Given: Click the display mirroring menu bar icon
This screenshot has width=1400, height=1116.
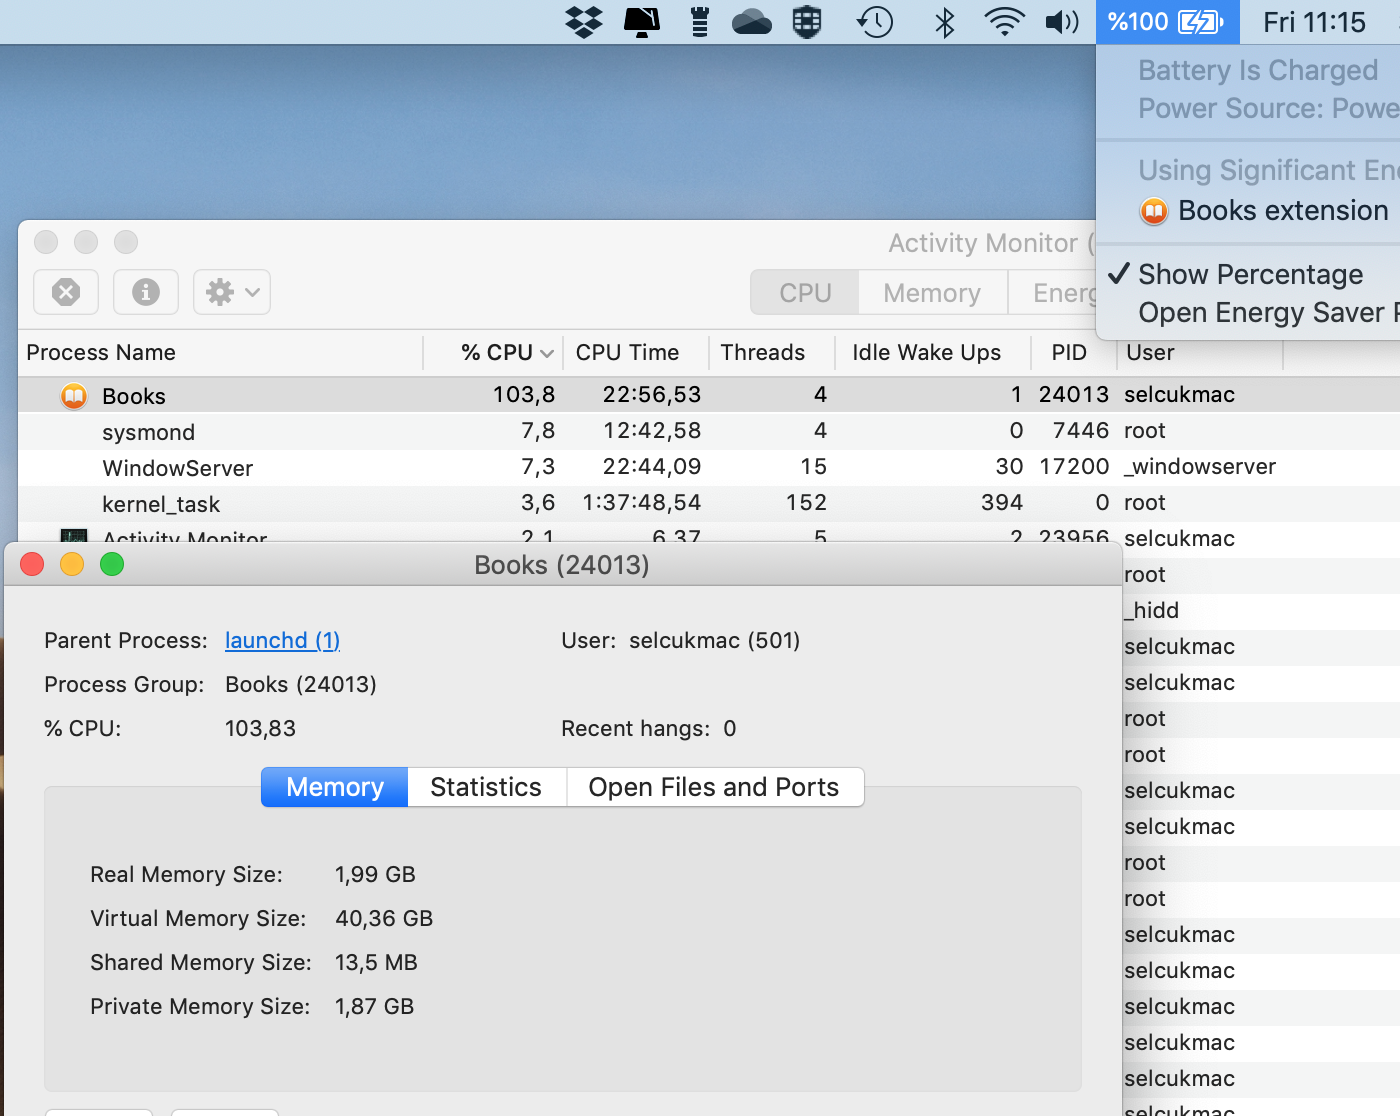Looking at the screenshot, I should click(642, 21).
